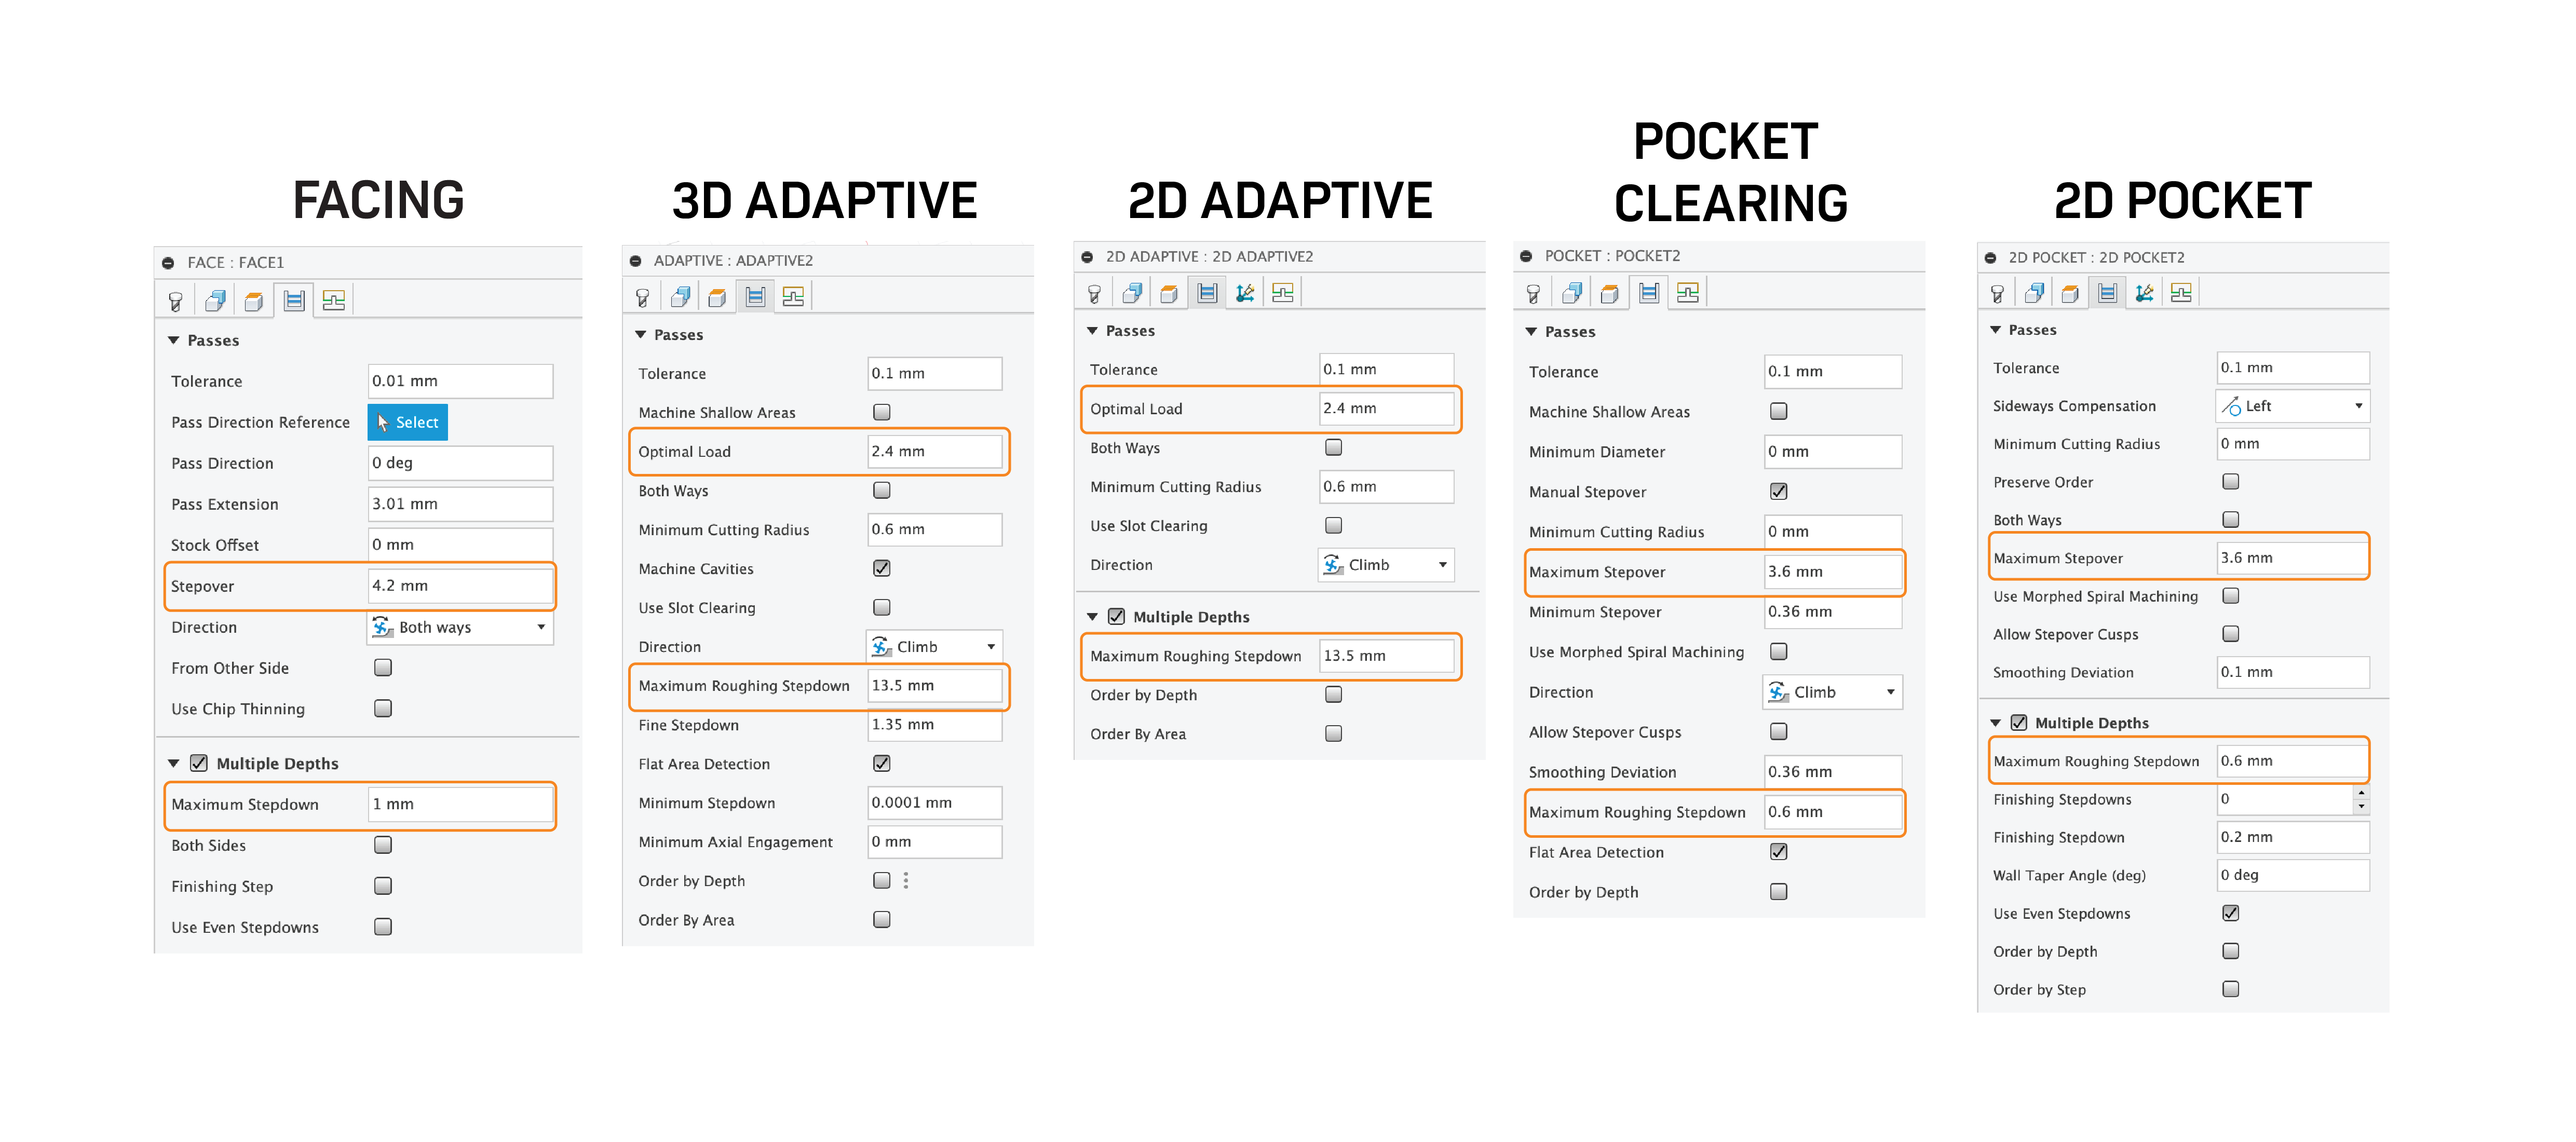The height and width of the screenshot is (1142, 2576).
Task: Collapse the Passes section in 2D ADAPTIVE2
Action: (x=1093, y=331)
